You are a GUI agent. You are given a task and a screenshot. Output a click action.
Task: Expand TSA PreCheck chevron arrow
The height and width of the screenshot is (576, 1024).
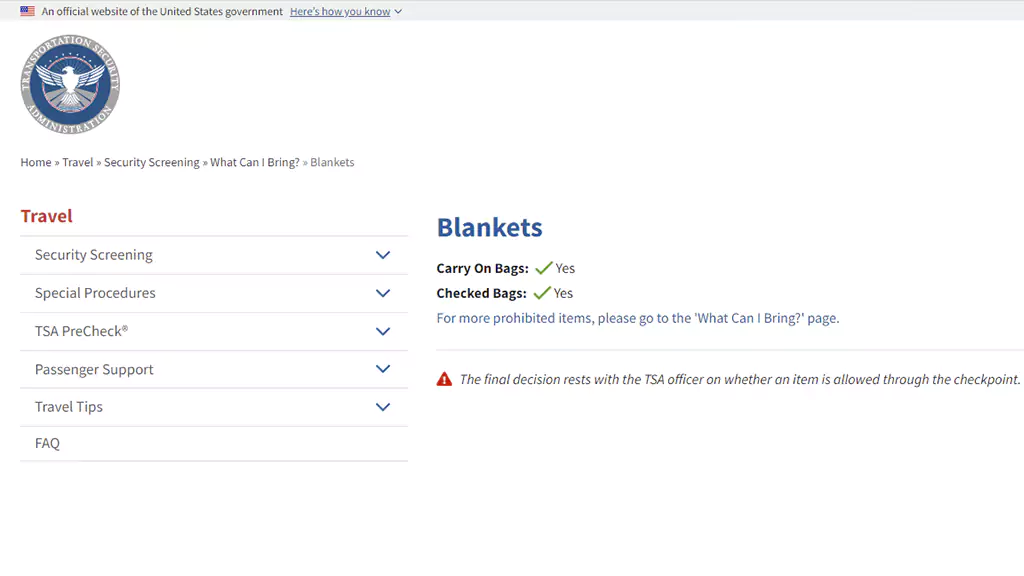click(383, 332)
